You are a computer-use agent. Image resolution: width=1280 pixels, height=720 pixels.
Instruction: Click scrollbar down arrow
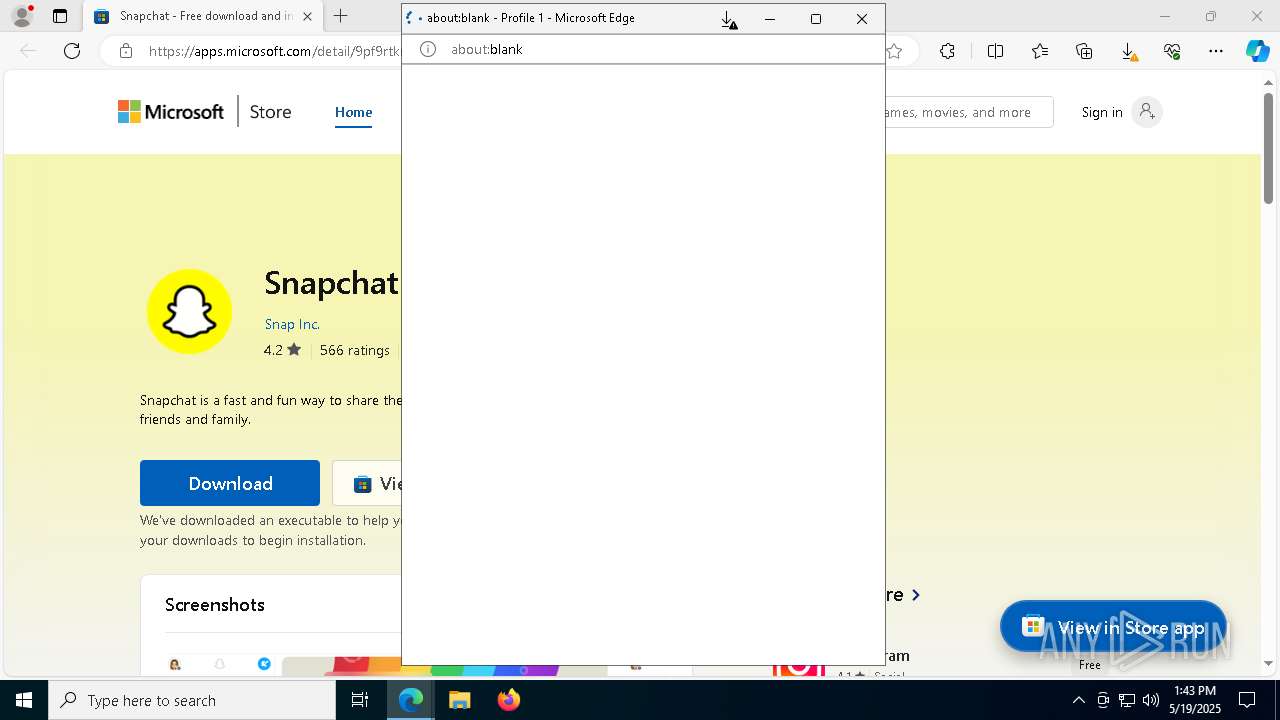(x=1268, y=663)
